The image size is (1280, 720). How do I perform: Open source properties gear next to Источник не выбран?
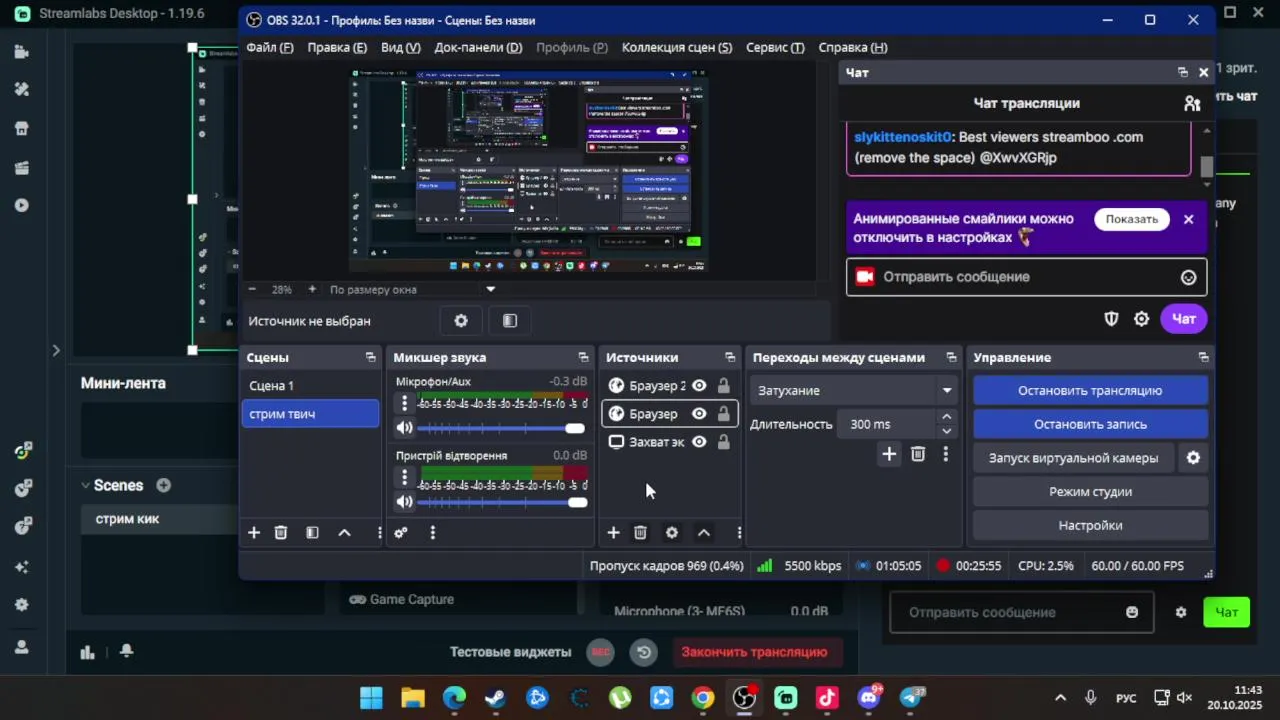461,321
